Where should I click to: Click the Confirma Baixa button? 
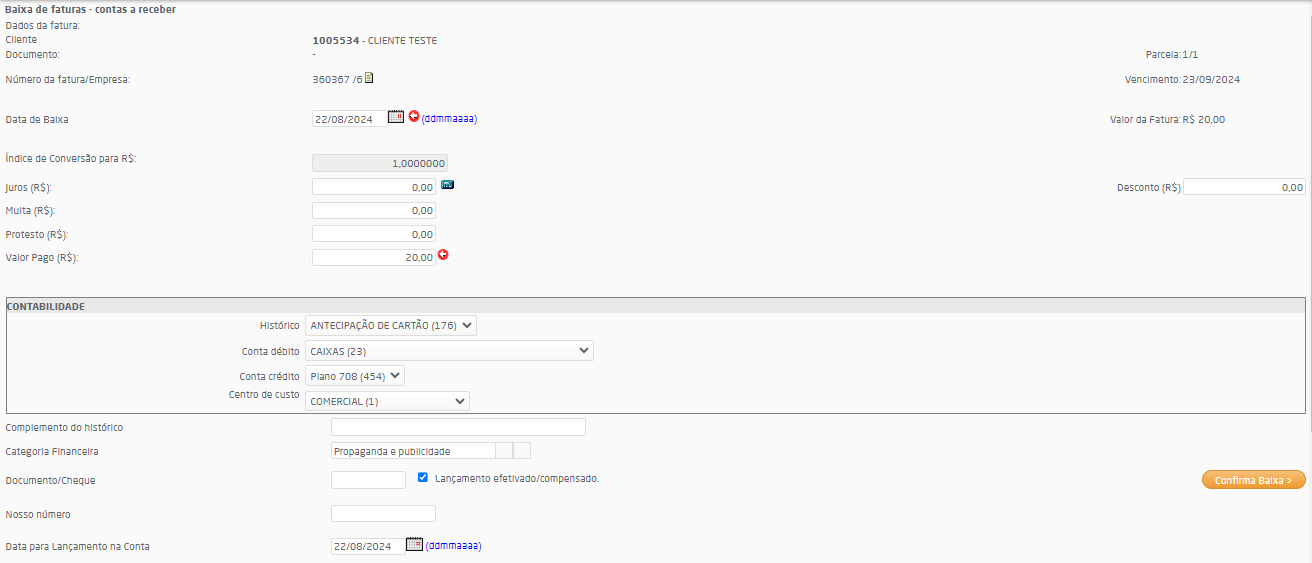(x=1254, y=480)
